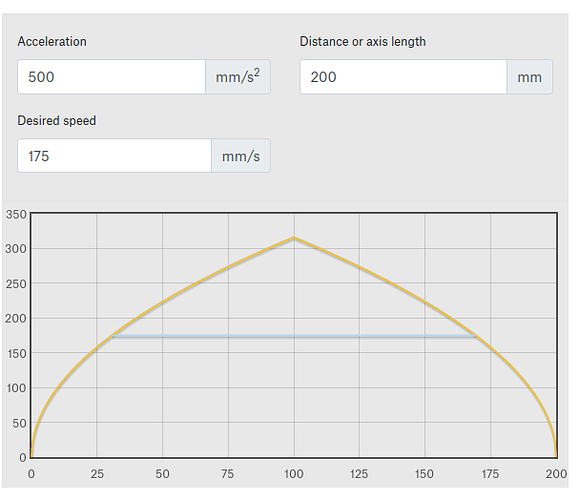Screen dimensions: 579x500
Task: Click the "Distance or axis length" label
Action: pyautogui.click(x=363, y=41)
